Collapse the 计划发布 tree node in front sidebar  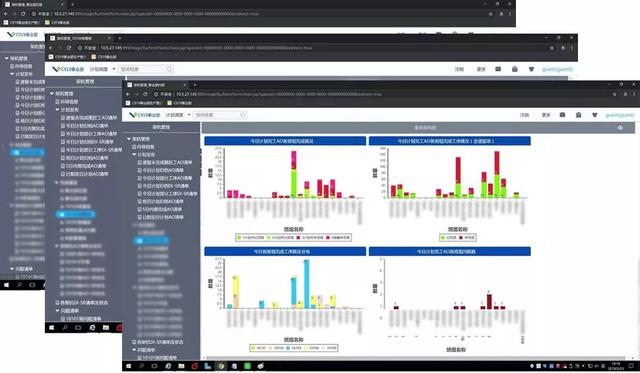tap(134, 155)
